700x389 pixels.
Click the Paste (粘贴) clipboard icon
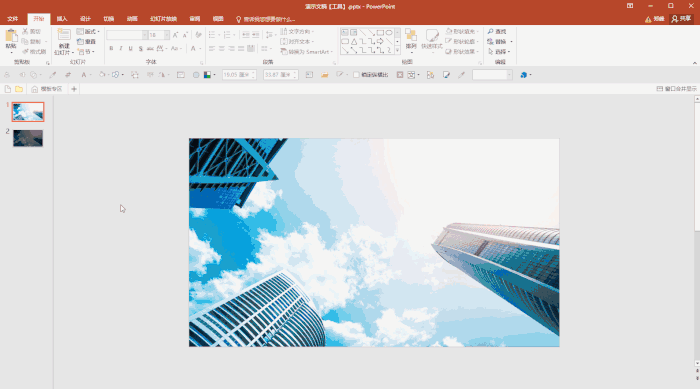(11, 36)
